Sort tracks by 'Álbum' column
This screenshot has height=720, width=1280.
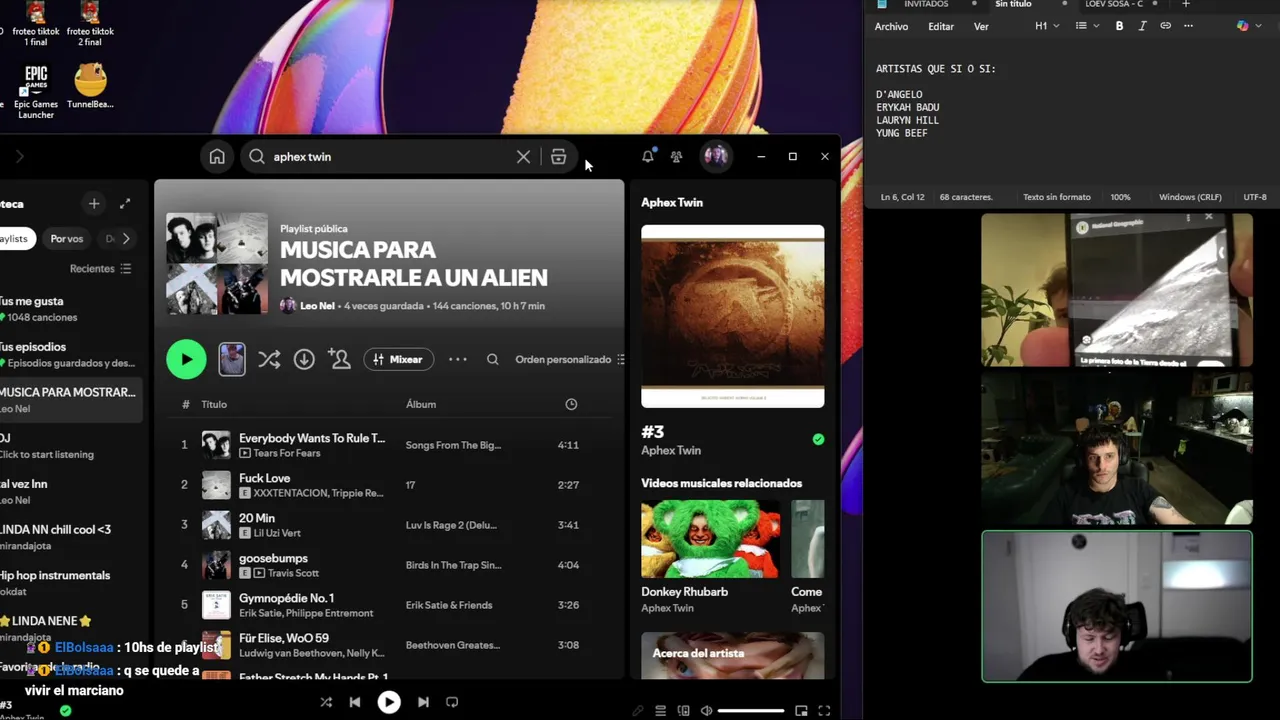click(421, 404)
